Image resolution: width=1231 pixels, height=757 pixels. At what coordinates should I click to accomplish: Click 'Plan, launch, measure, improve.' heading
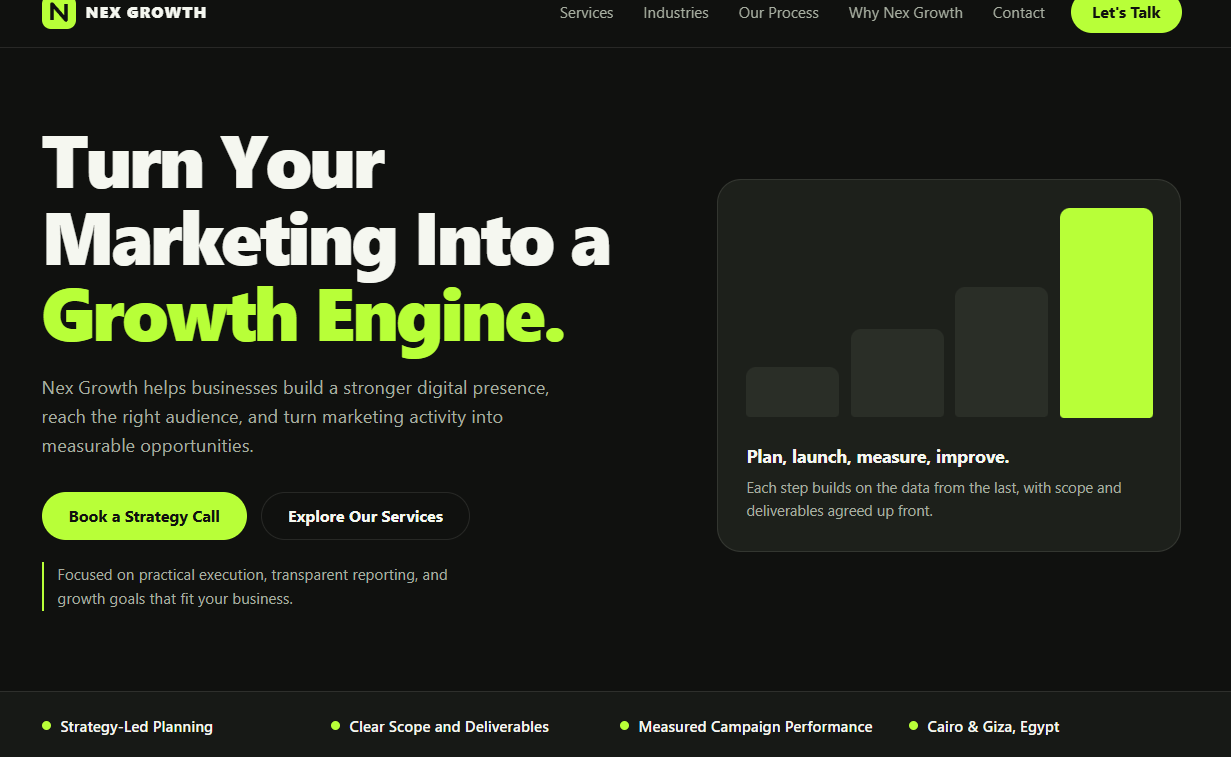click(x=878, y=457)
